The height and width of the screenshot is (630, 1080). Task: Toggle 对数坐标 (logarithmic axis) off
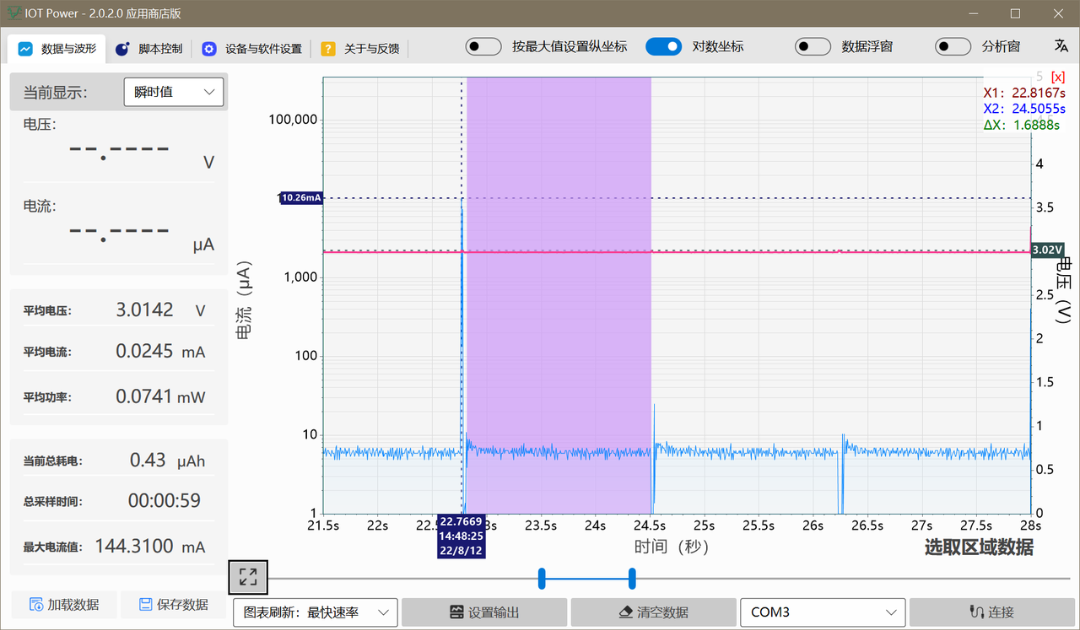pyautogui.click(x=664, y=46)
